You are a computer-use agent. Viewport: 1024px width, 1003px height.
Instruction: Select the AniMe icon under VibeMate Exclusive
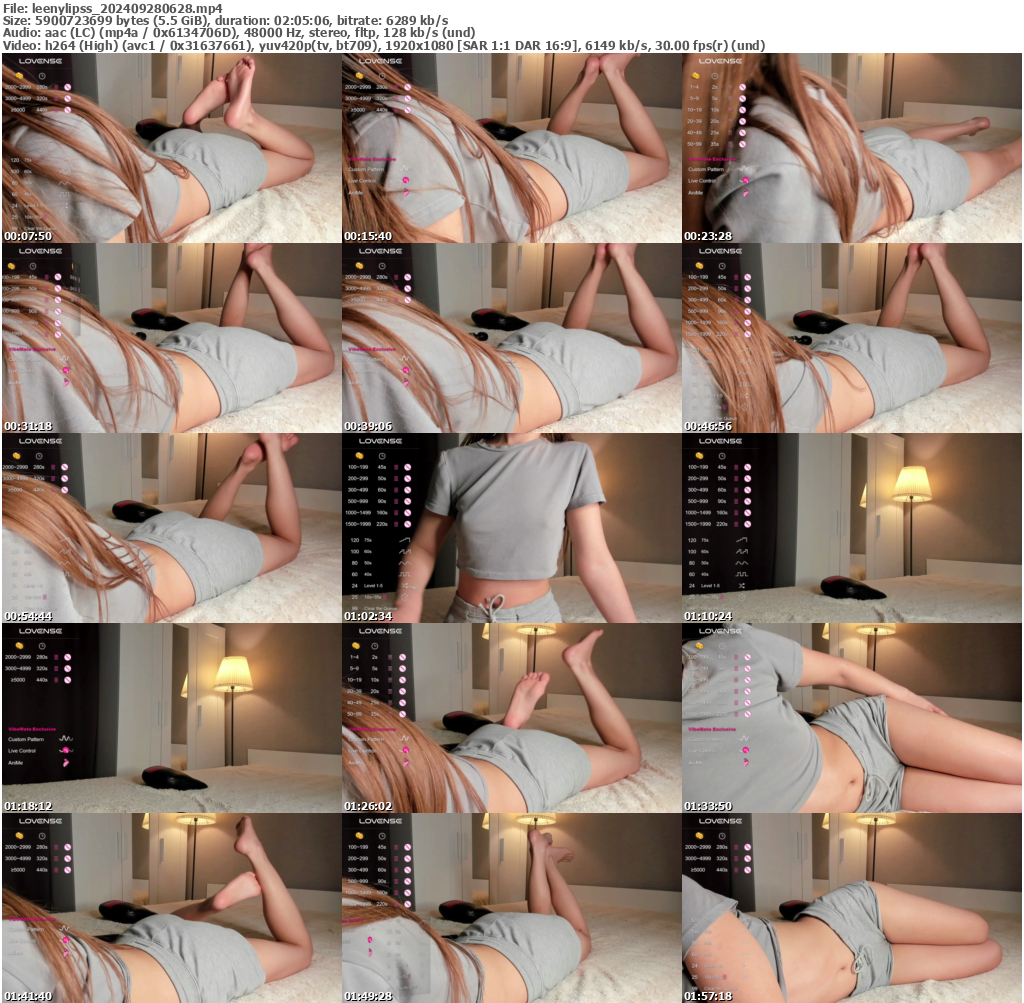click(x=65, y=763)
